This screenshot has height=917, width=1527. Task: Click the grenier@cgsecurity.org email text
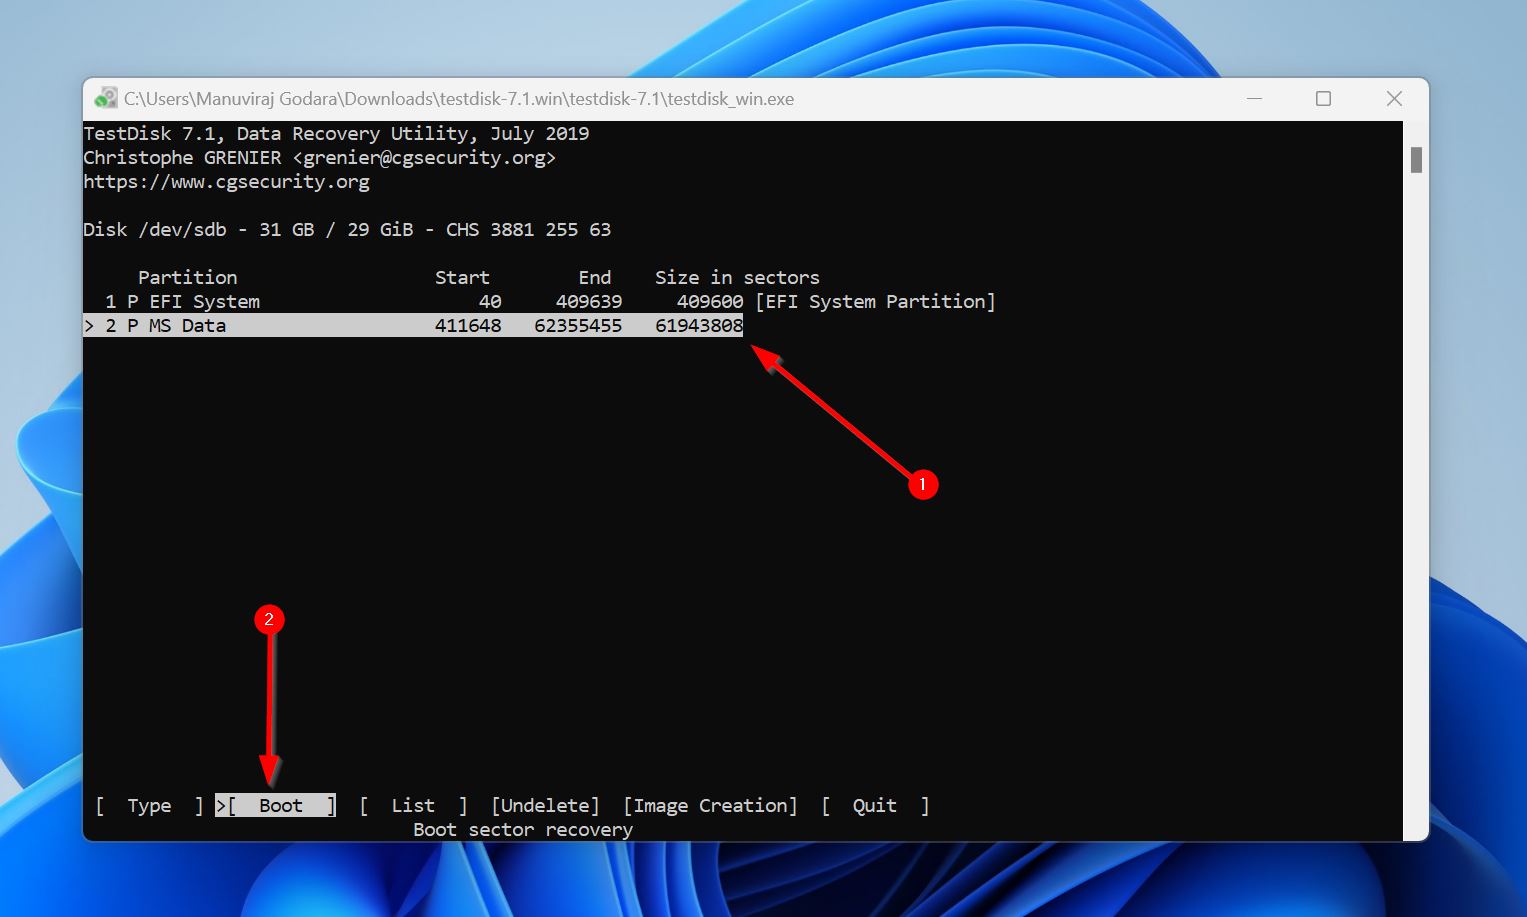coord(424,158)
